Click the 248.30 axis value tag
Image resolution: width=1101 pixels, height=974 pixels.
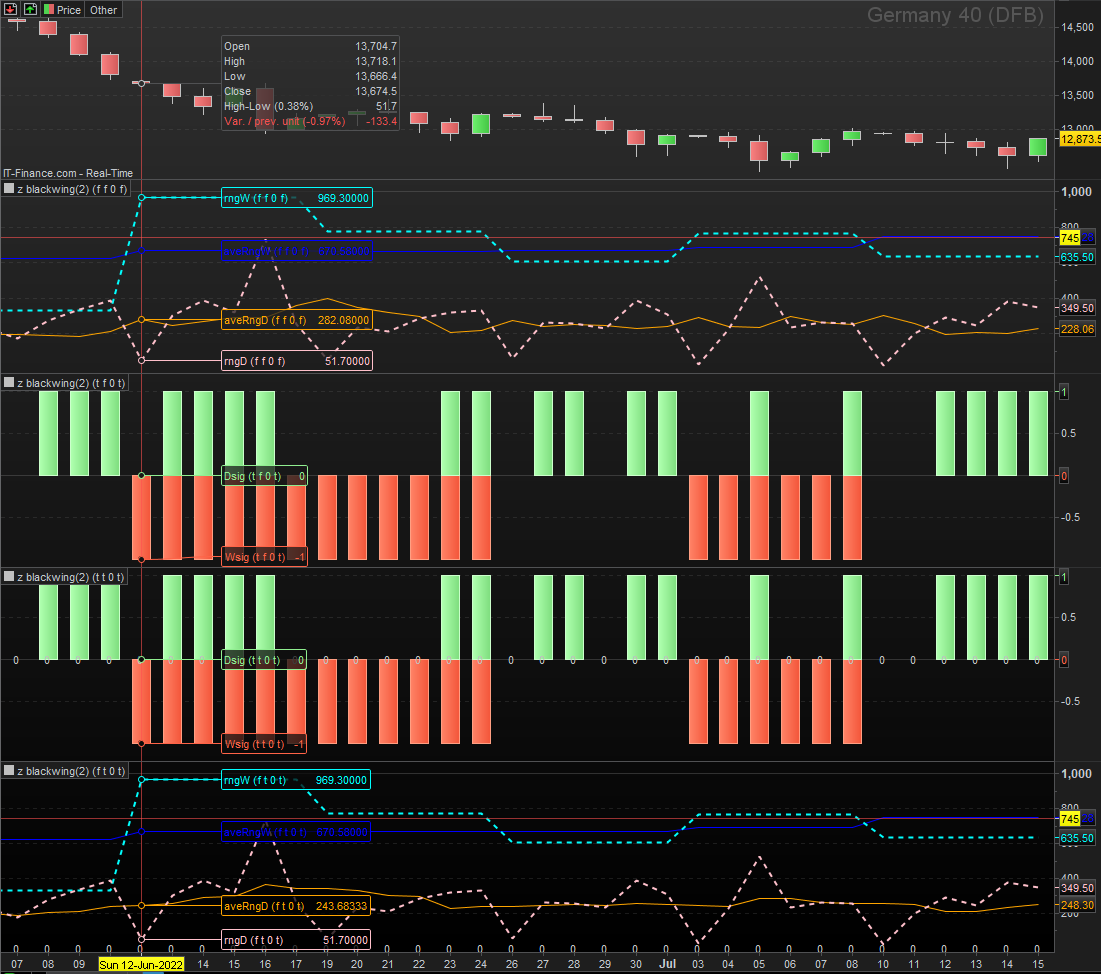click(x=1076, y=905)
